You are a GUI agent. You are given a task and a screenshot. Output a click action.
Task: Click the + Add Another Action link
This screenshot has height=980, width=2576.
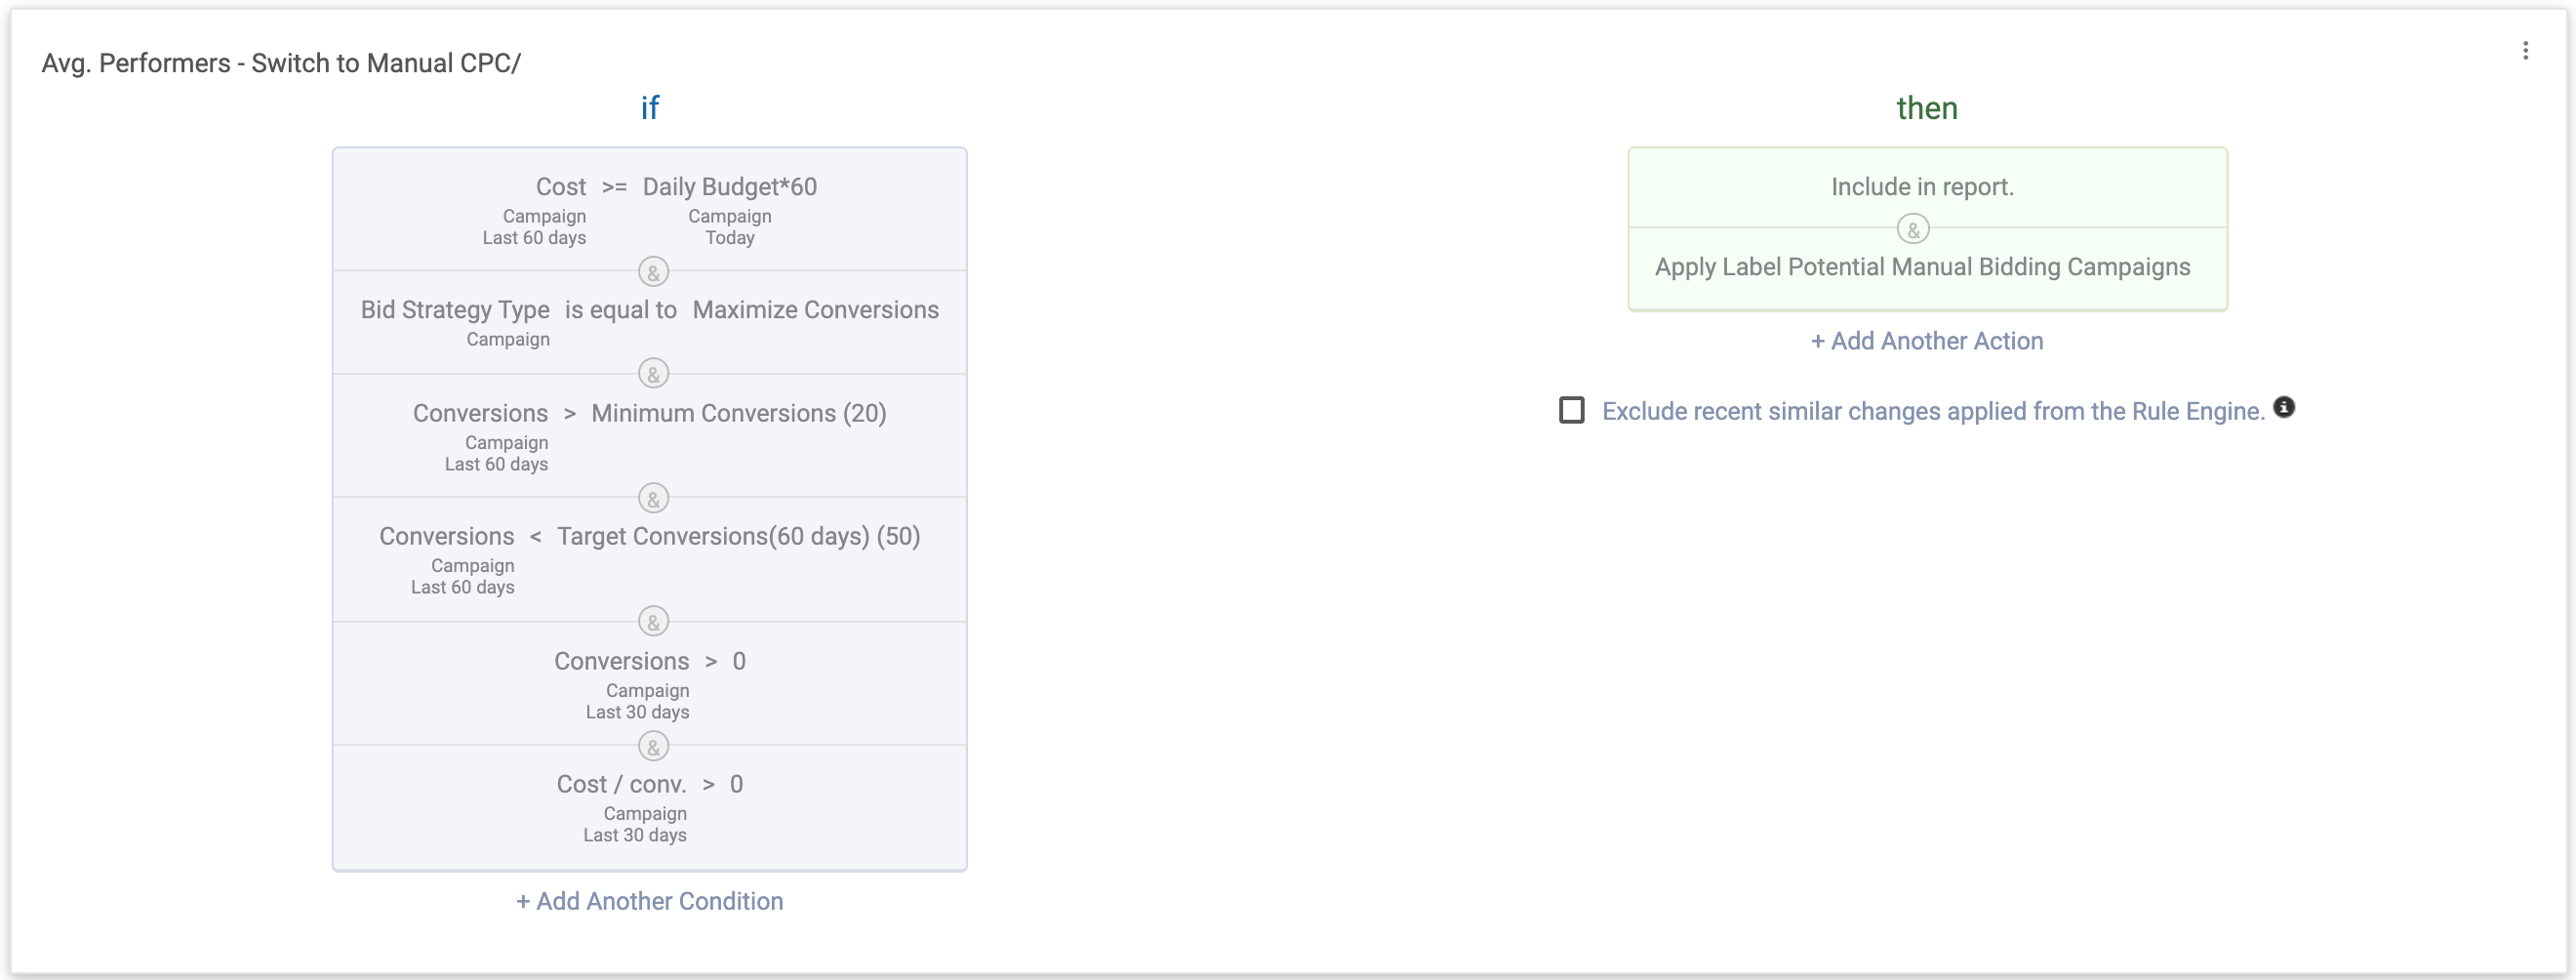pyautogui.click(x=1927, y=341)
